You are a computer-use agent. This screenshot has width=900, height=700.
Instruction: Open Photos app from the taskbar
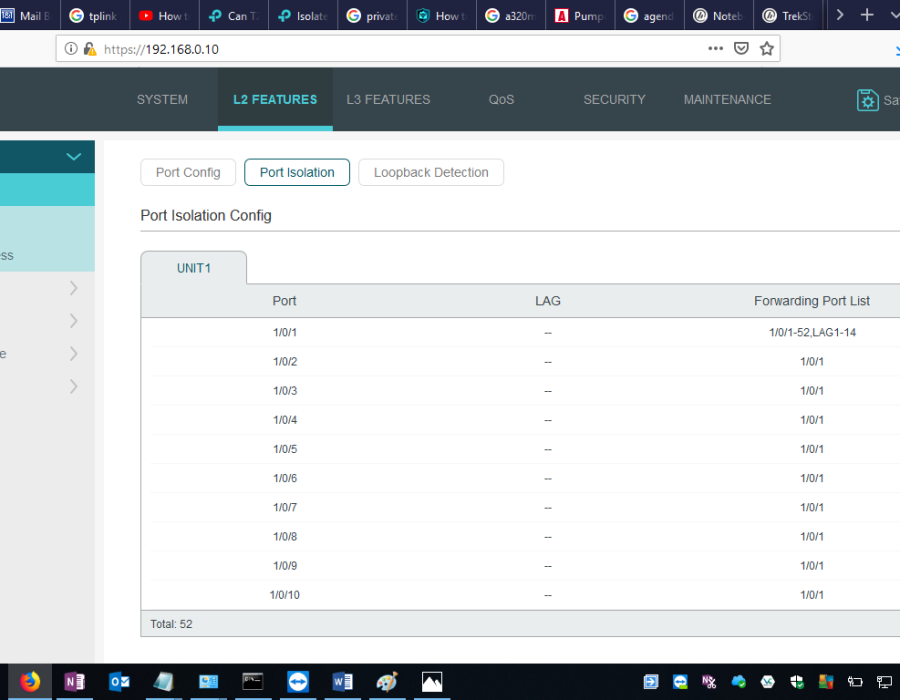tap(432, 682)
